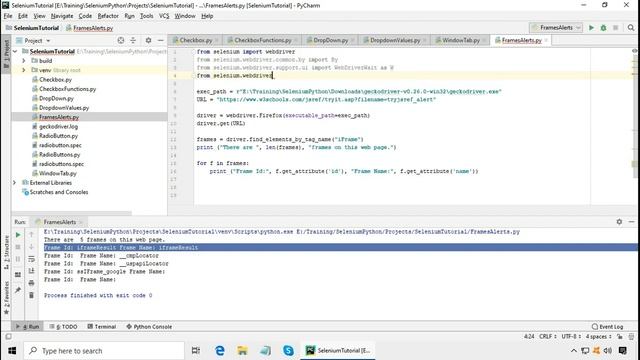Click the 4:24 caret position in the status bar
The width and height of the screenshot is (640, 360).
529,337
